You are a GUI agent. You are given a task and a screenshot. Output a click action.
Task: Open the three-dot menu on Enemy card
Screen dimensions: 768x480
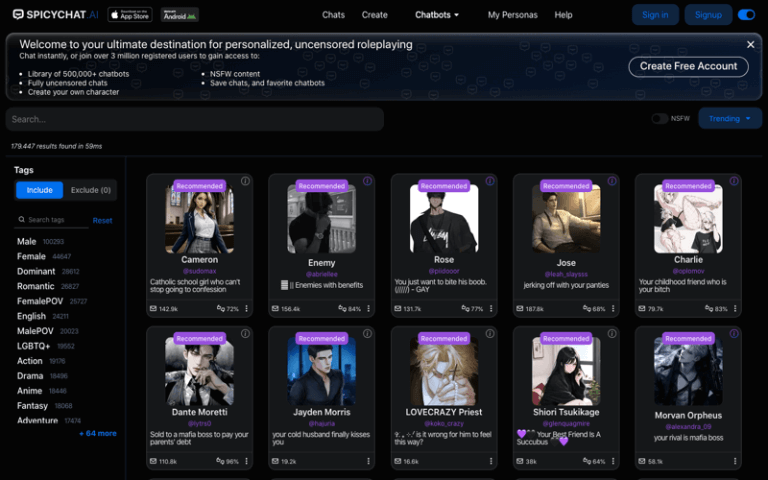tap(367, 308)
